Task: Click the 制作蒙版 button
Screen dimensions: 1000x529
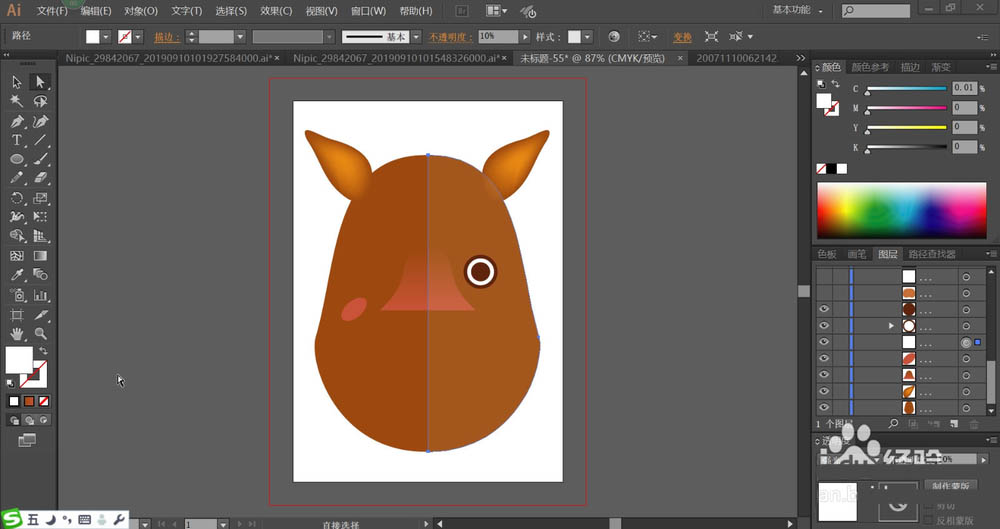Action: click(x=951, y=485)
